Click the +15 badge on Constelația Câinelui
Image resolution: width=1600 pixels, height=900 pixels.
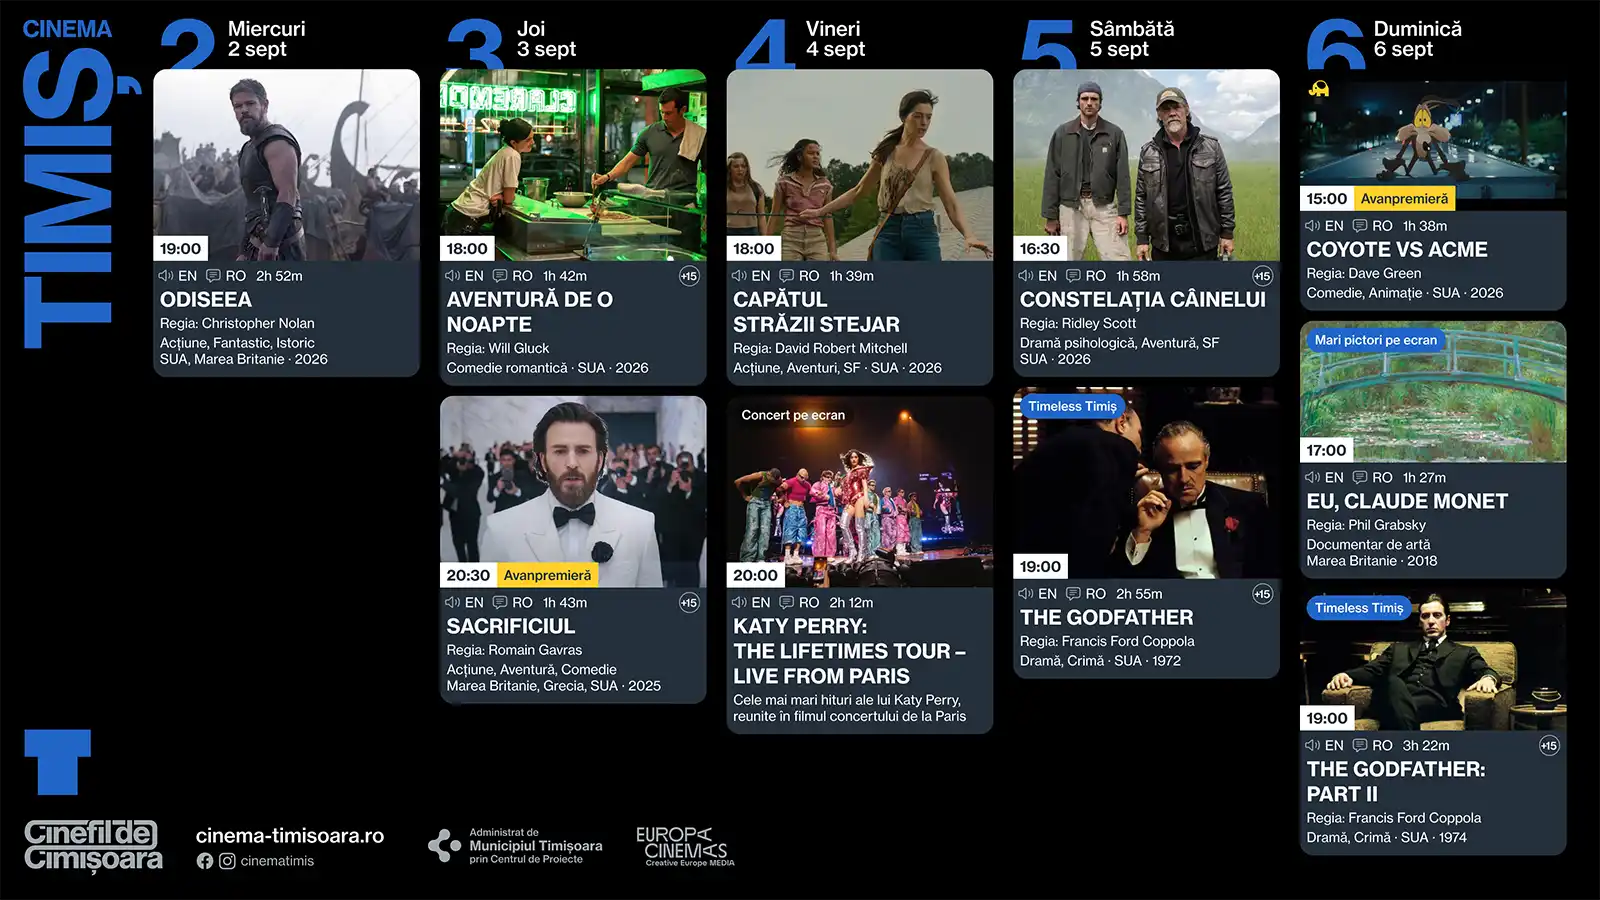tap(1262, 276)
